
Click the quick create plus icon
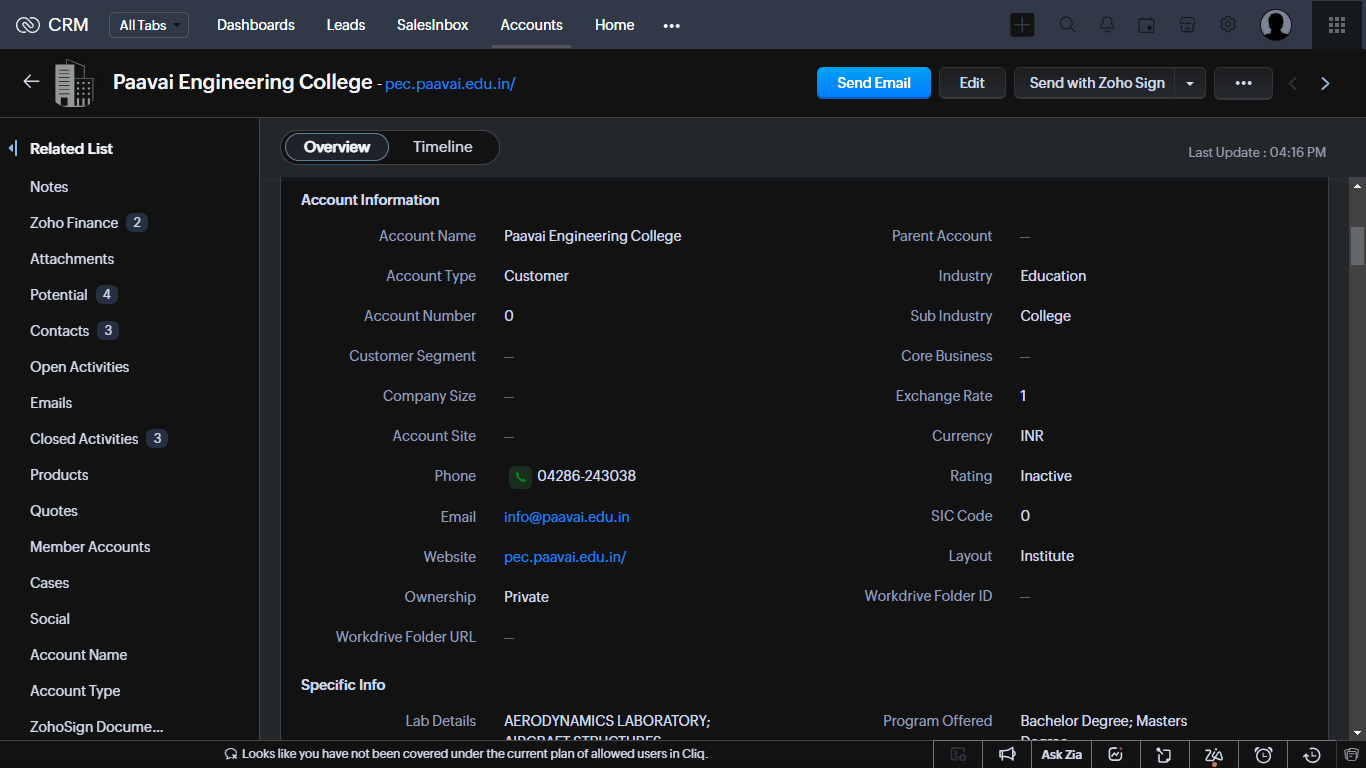point(1022,25)
